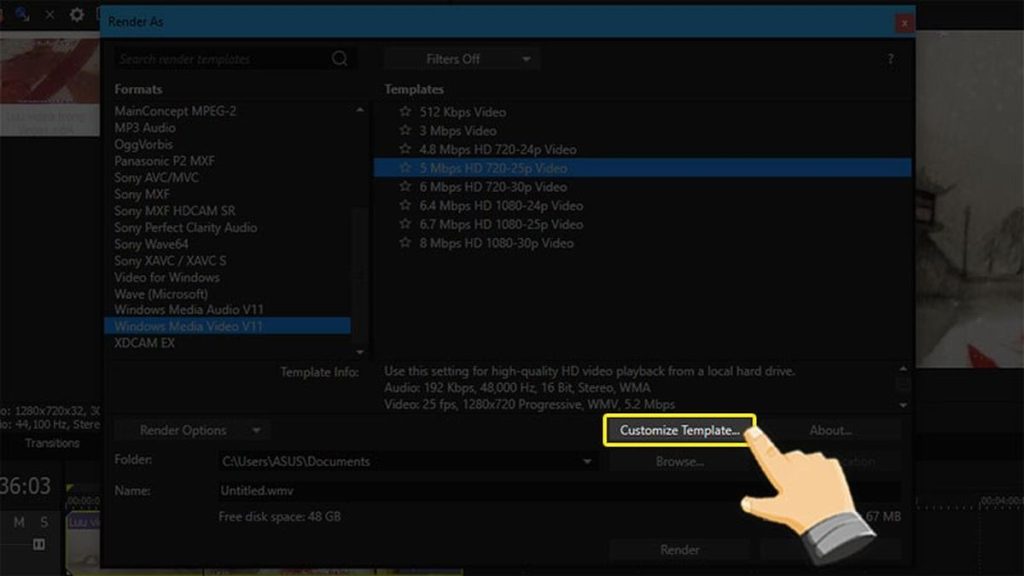
Task: Click the track view icon below the mute button
Action: tap(39, 545)
